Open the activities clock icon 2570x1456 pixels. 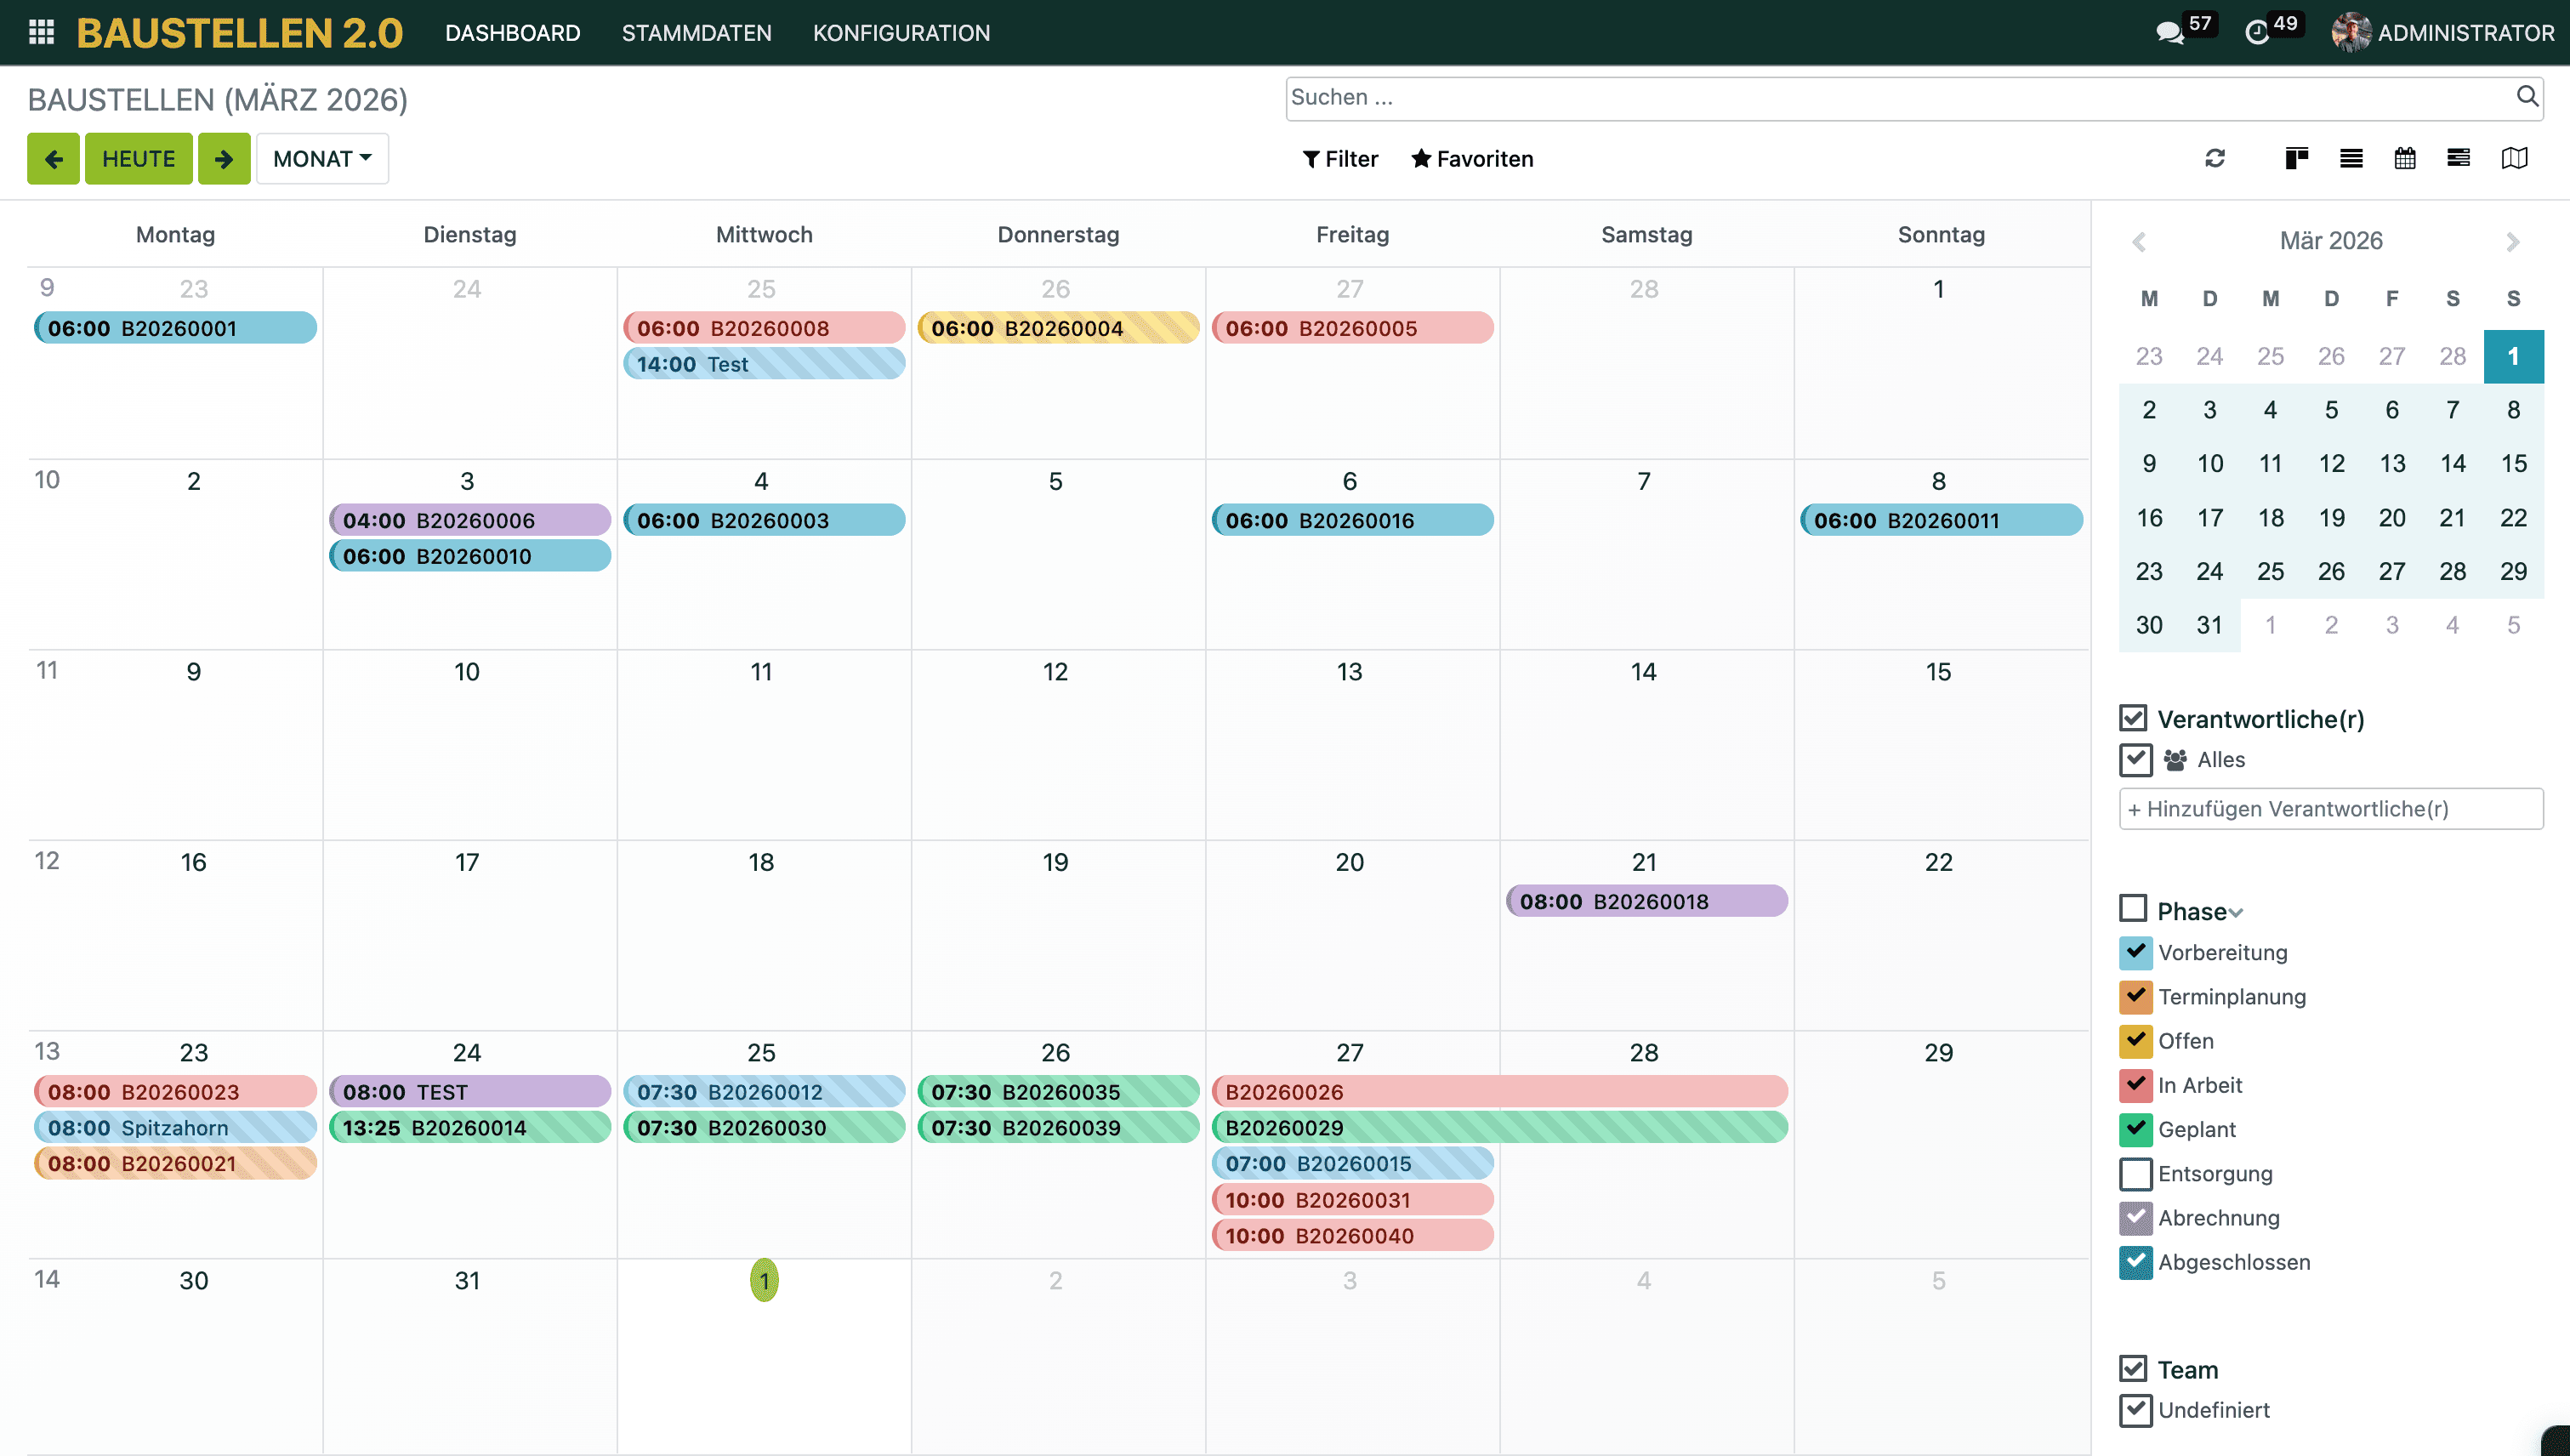[x=2256, y=32]
